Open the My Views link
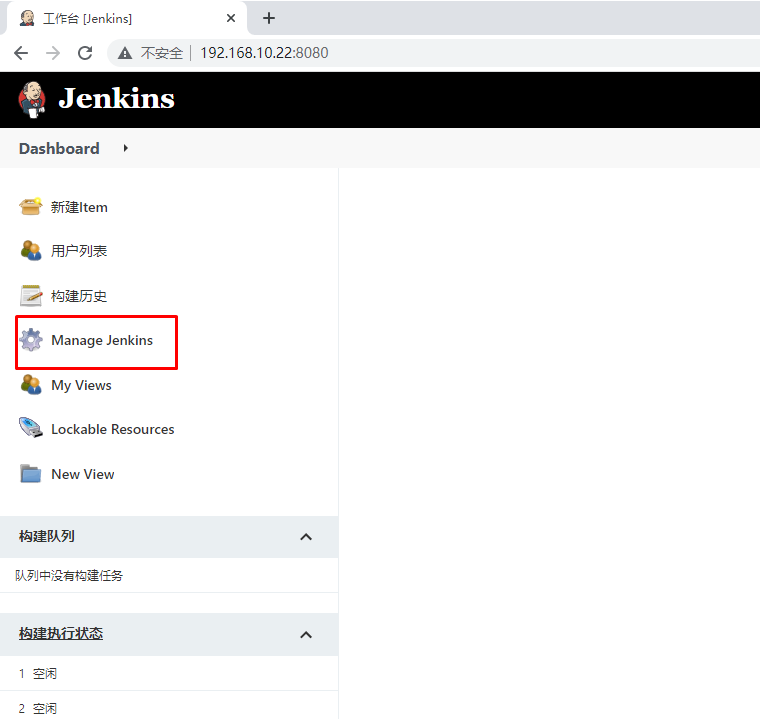760x719 pixels. pos(81,385)
